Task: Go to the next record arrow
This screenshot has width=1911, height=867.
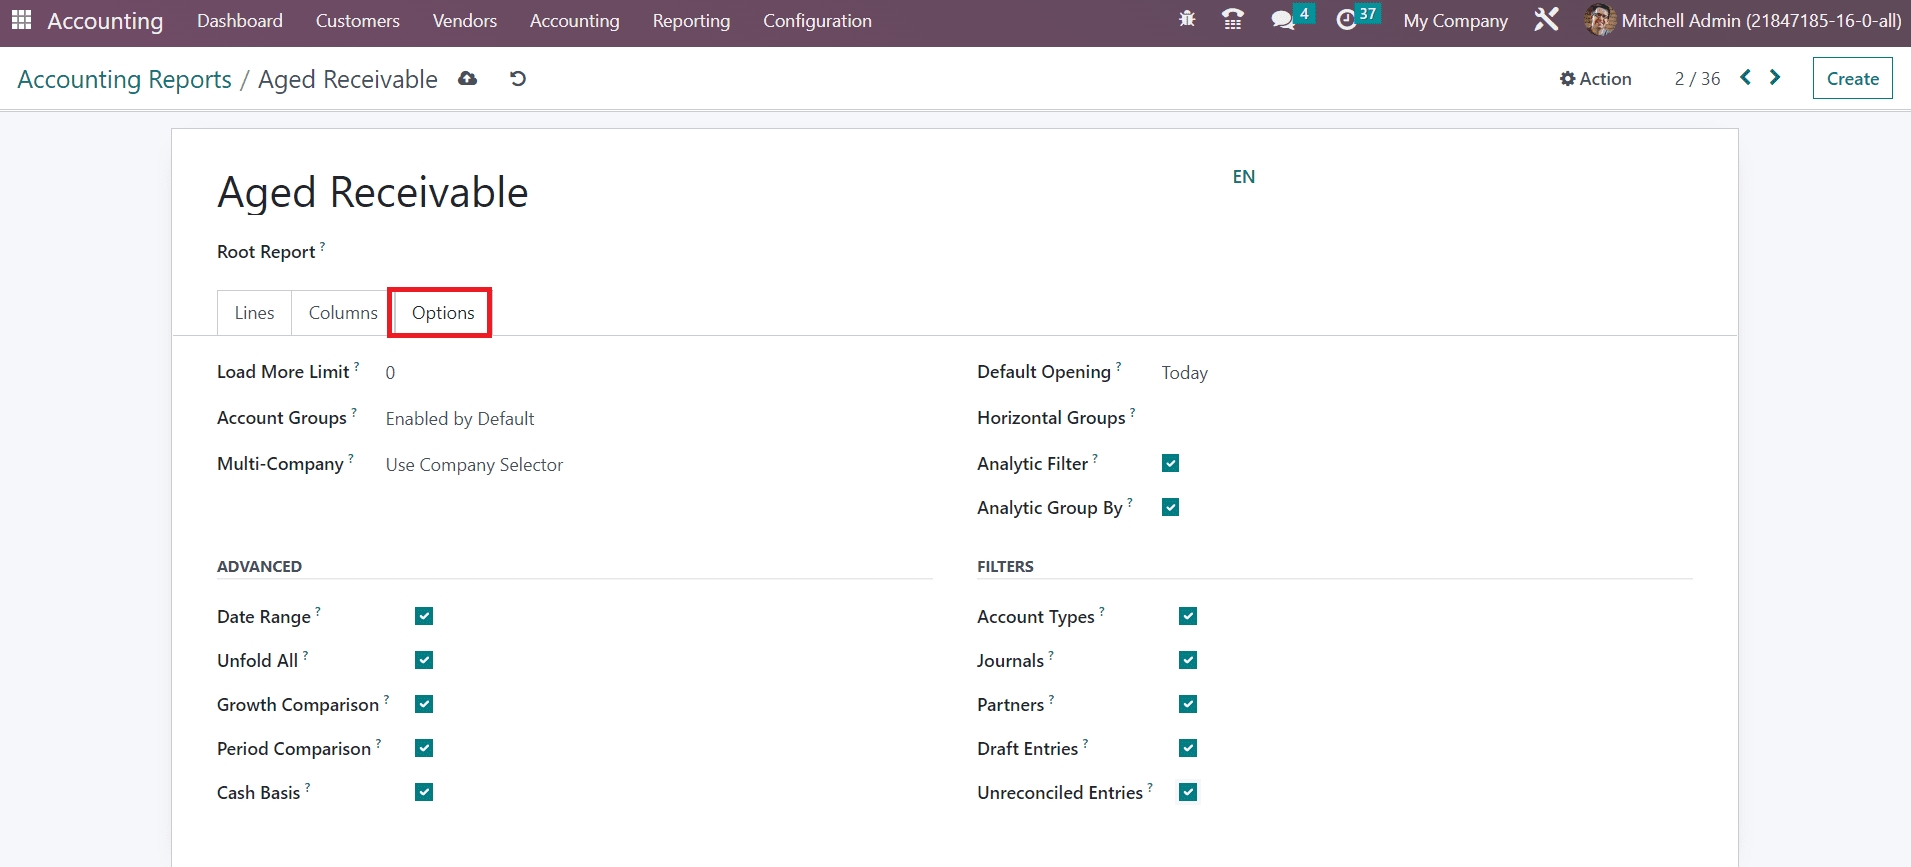Action: click(x=1775, y=78)
